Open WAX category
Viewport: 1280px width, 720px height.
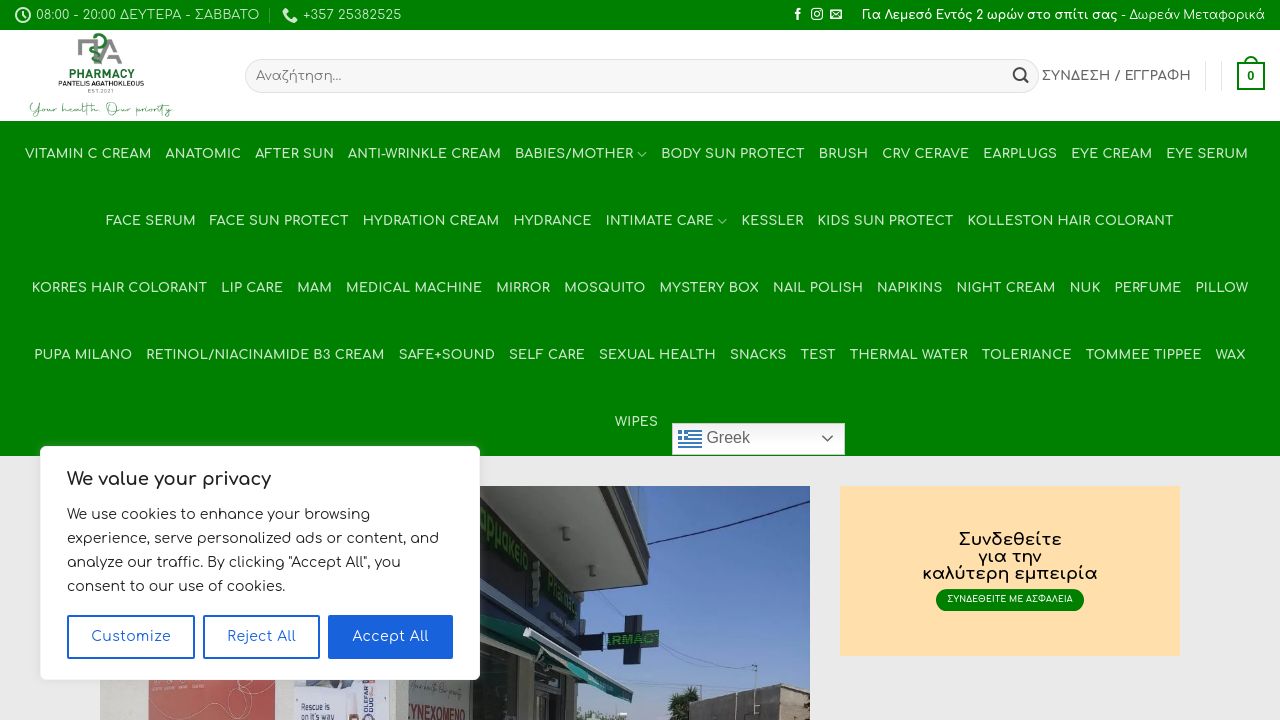pos(1230,355)
